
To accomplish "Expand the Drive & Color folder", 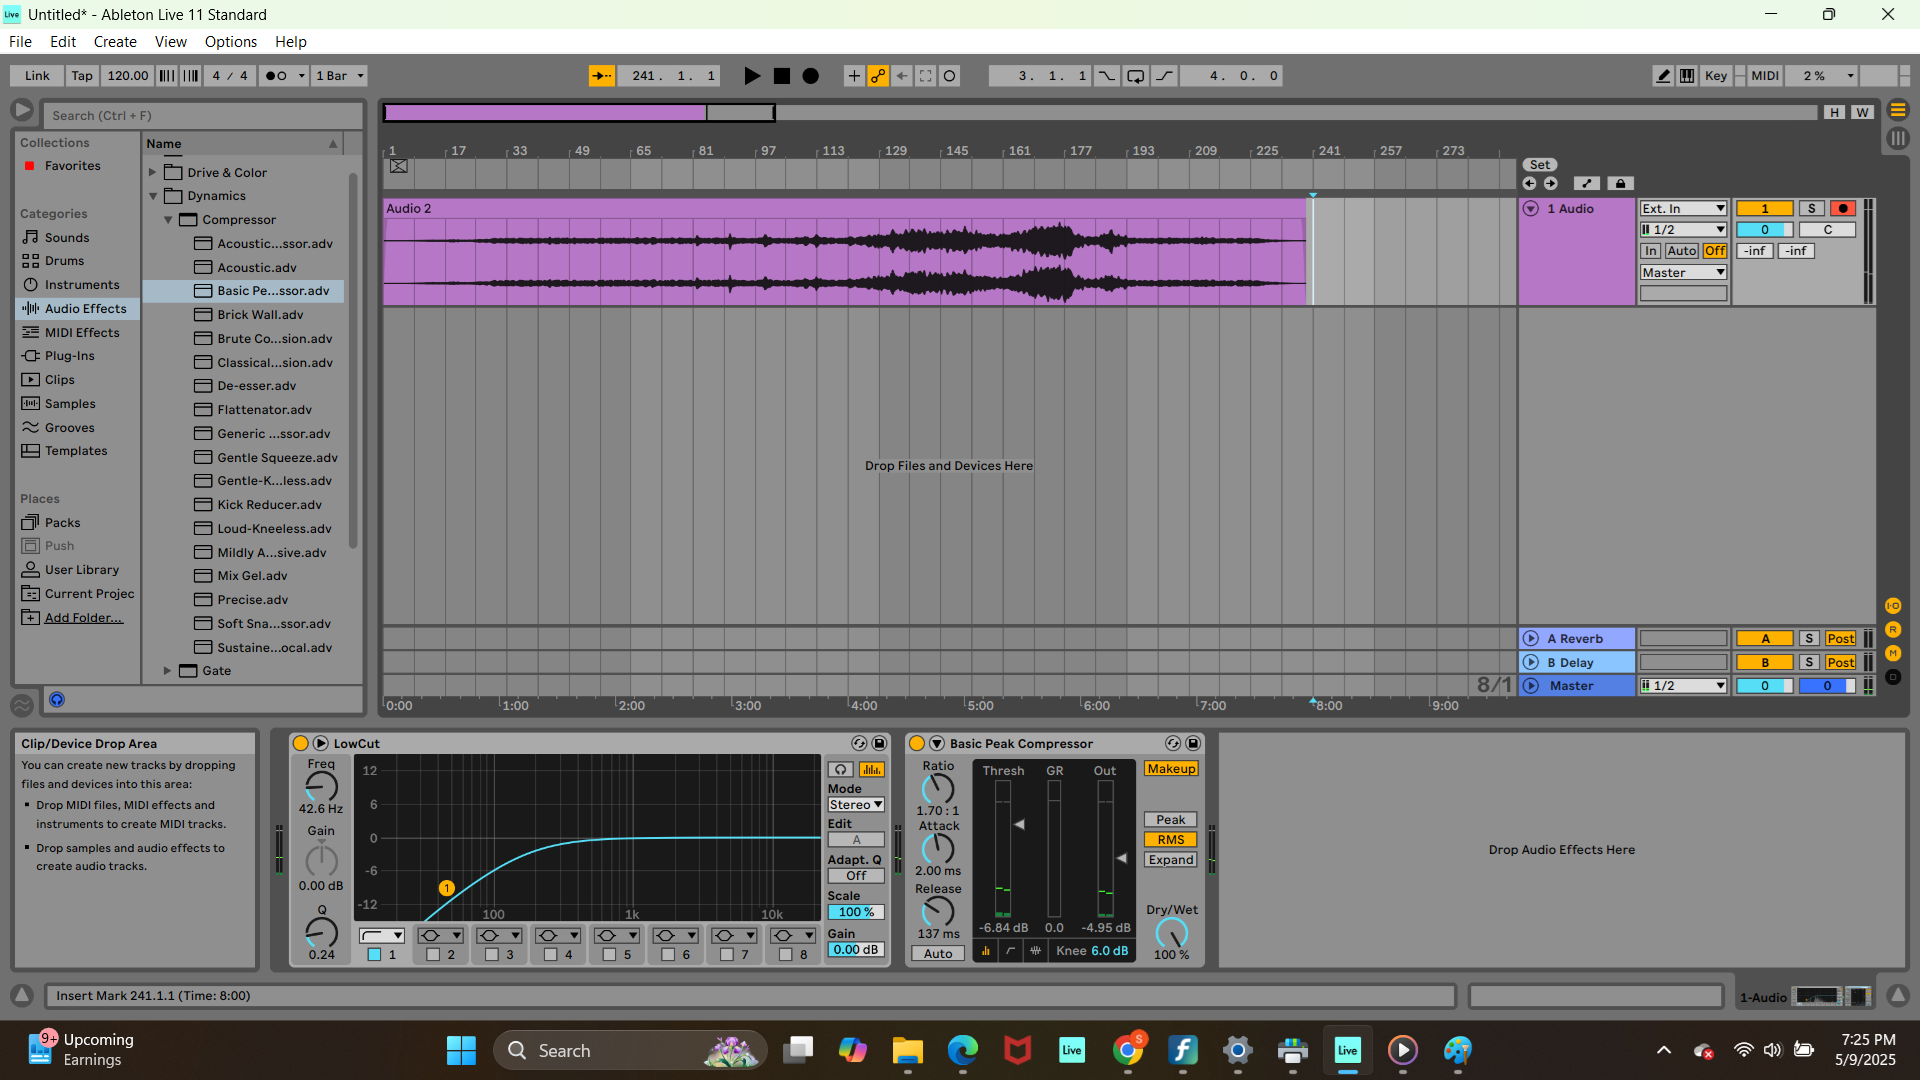I will (153, 172).
